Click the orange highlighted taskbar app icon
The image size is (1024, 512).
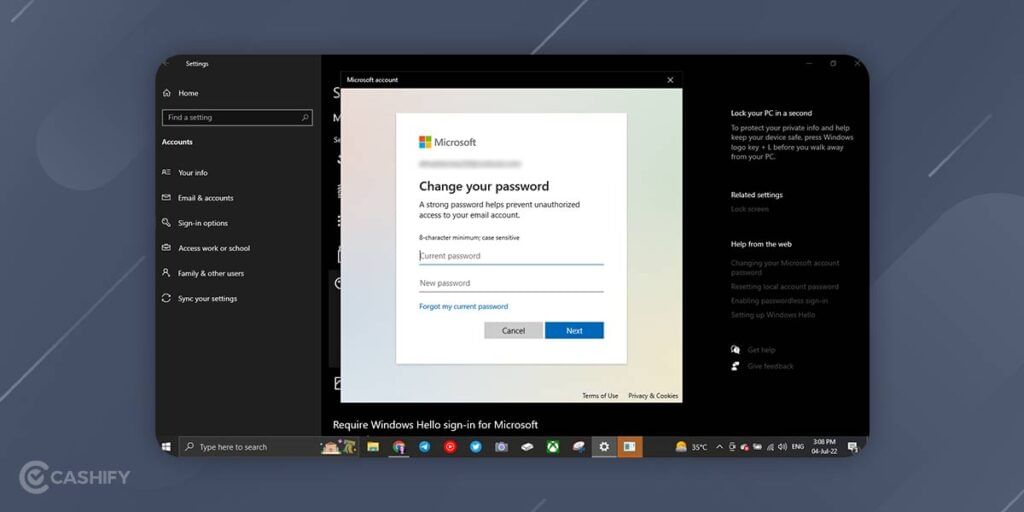coord(630,447)
